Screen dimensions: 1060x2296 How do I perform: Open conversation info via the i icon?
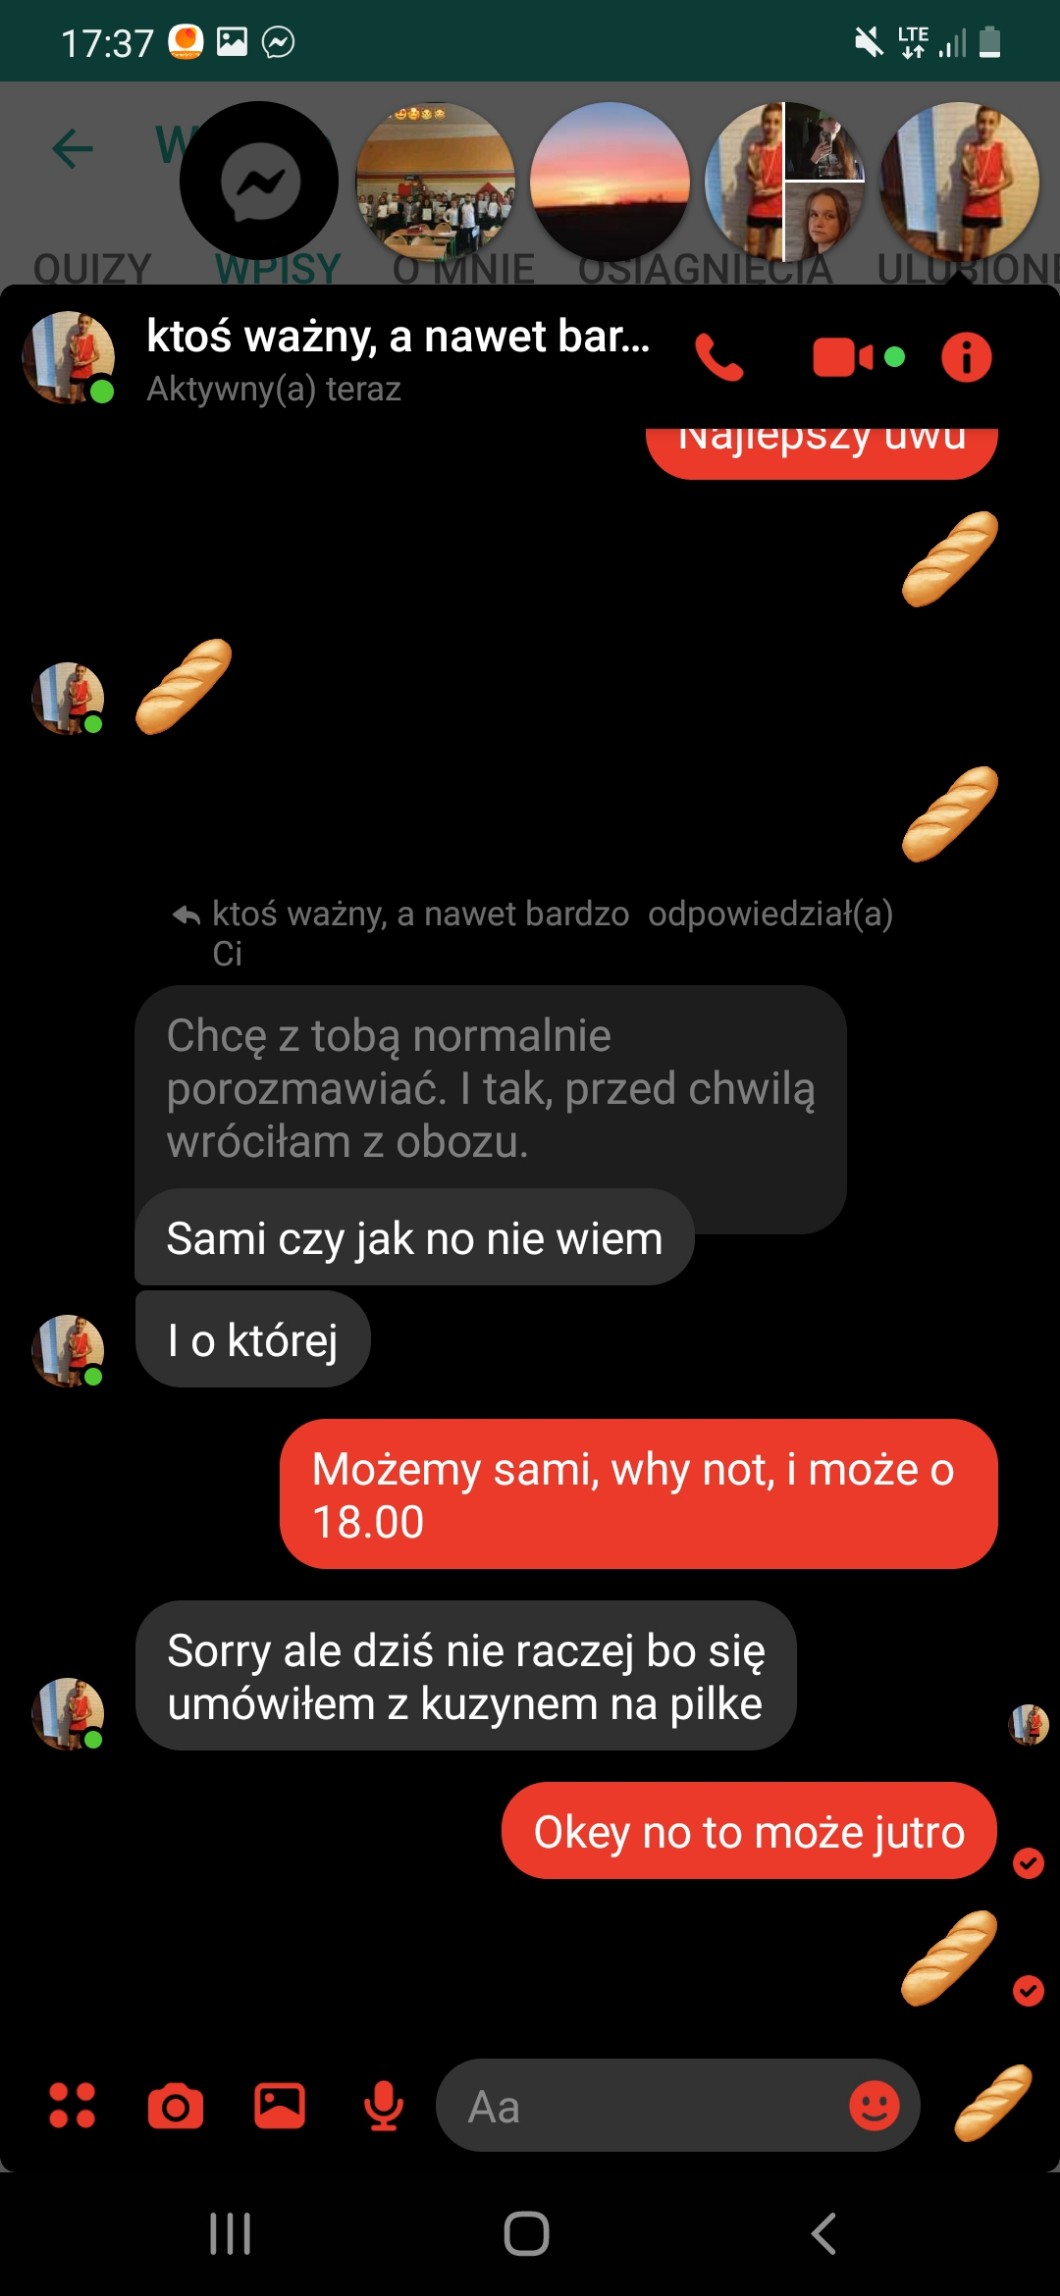point(966,357)
